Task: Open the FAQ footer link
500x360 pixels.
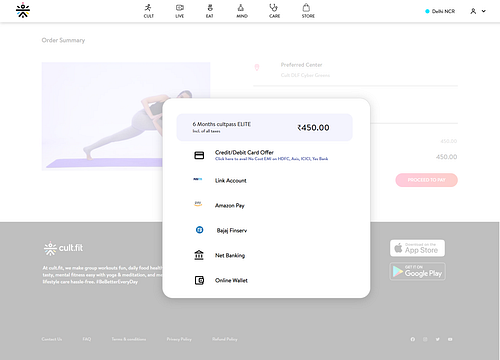Action: tap(87, 339)
